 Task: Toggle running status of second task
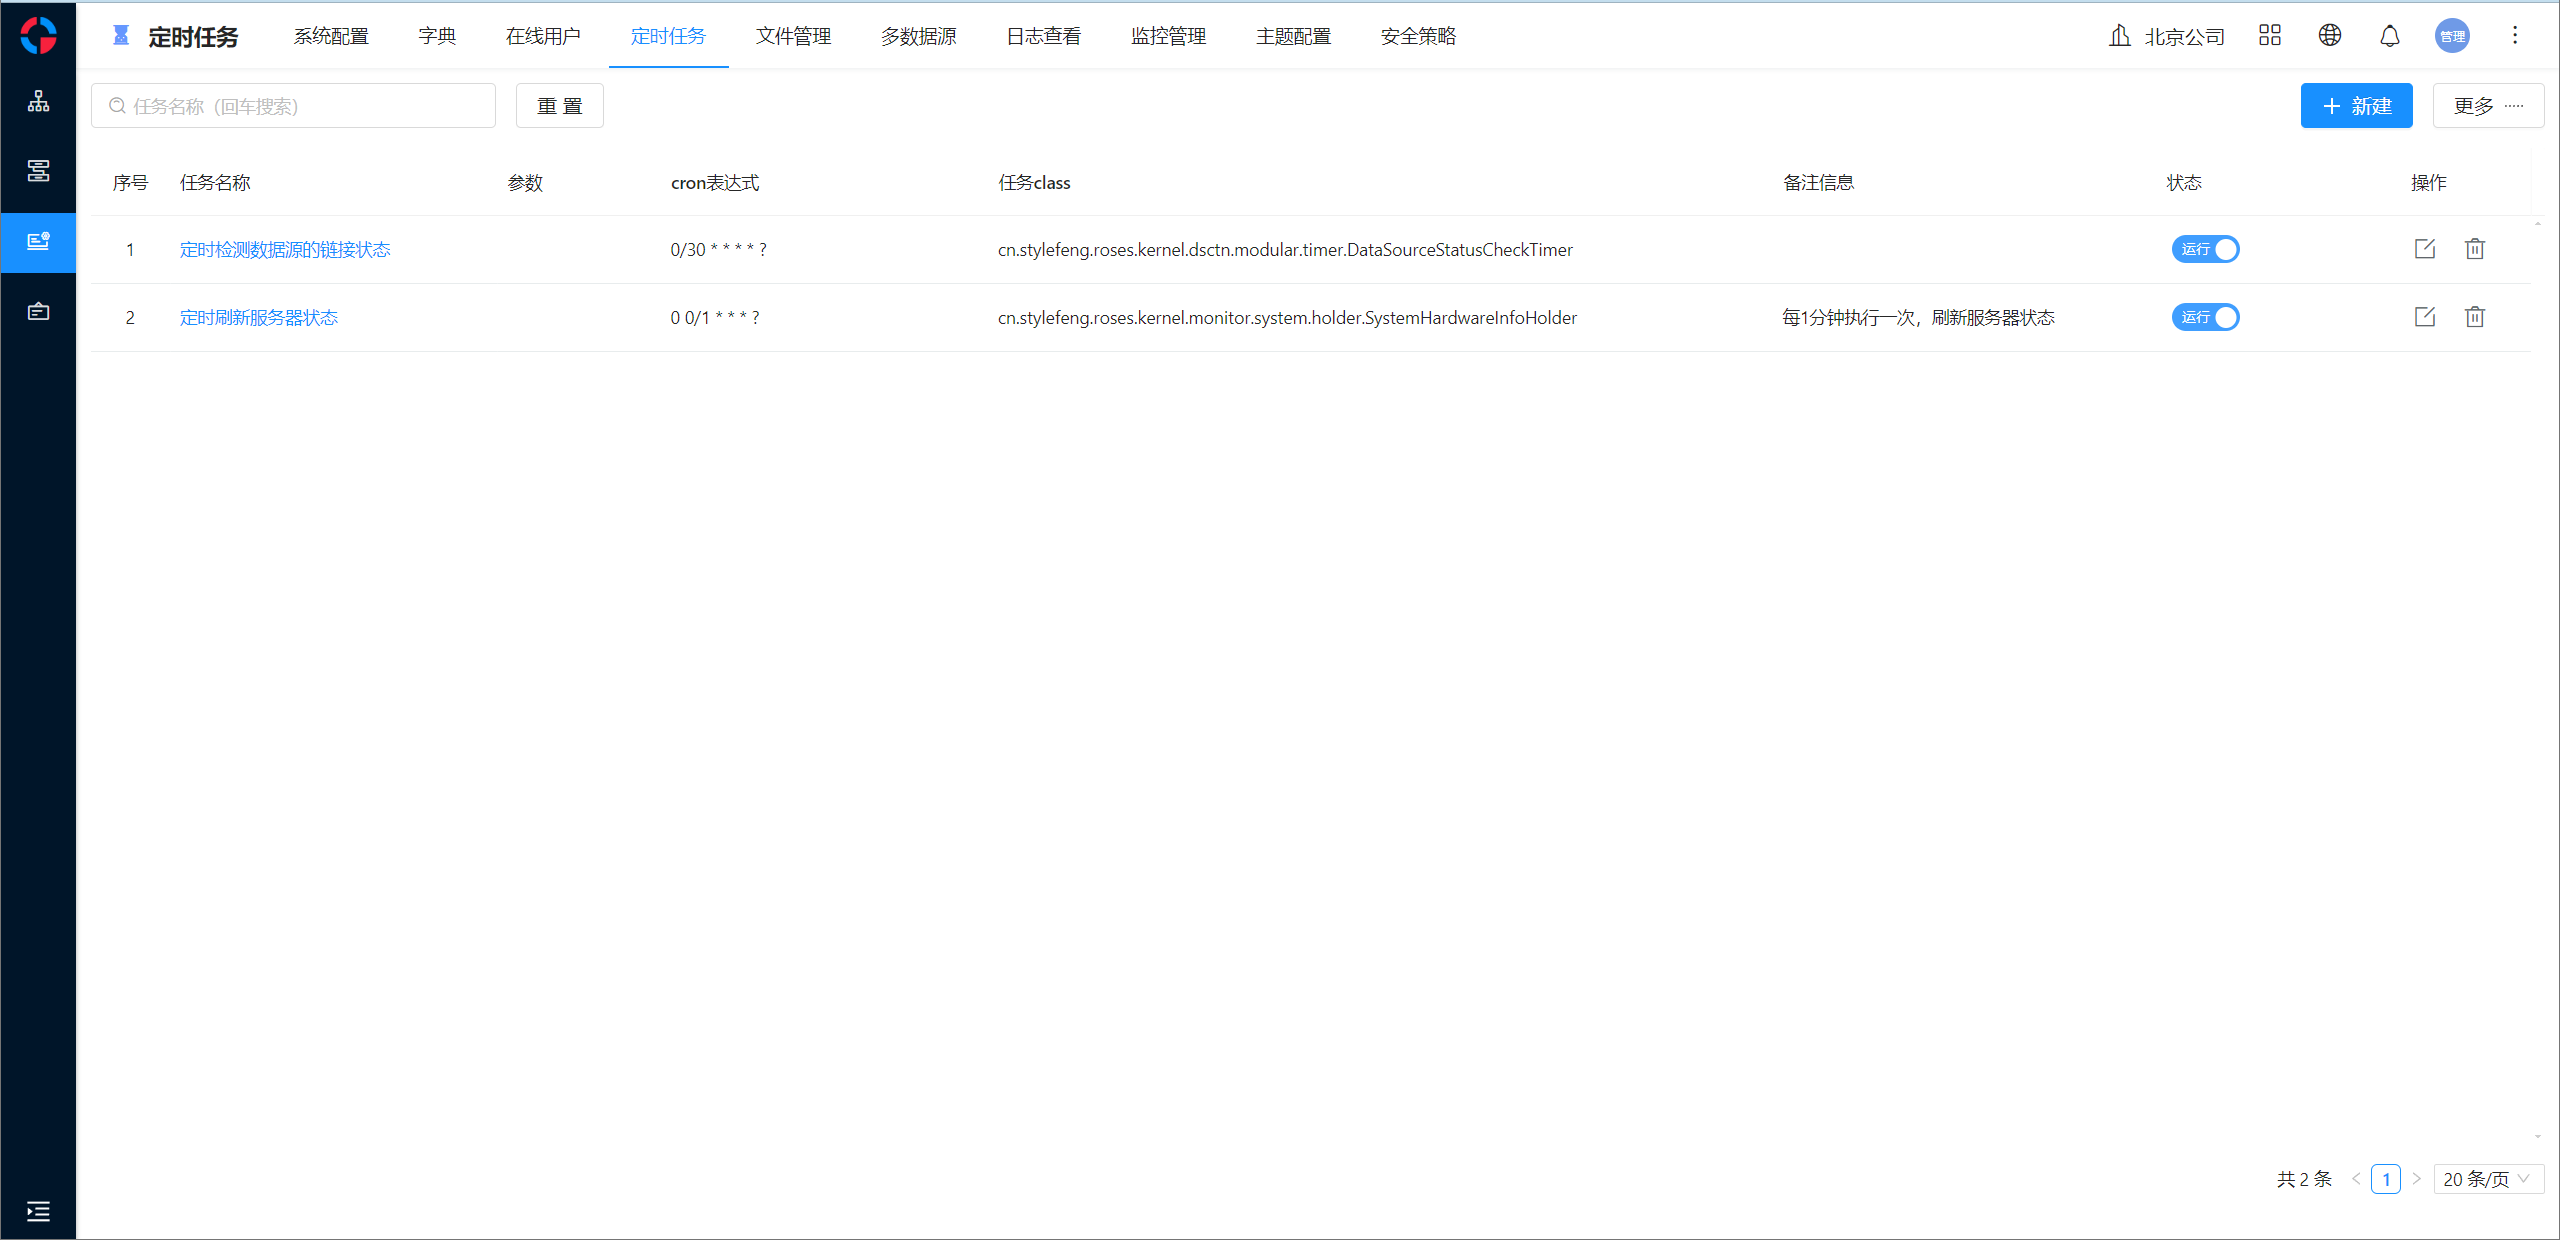pyautogui.click(x=2205, y=317)
